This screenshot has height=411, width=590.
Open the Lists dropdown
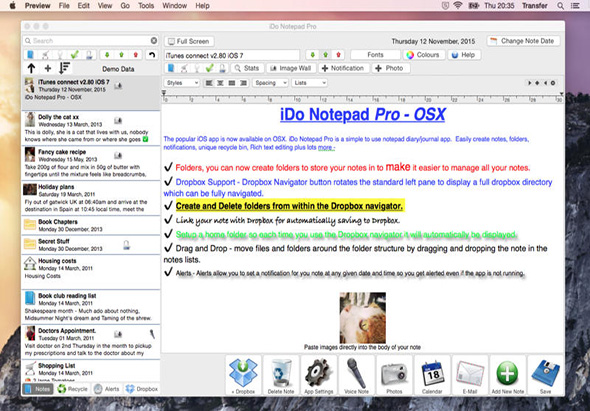pos(309,83)
